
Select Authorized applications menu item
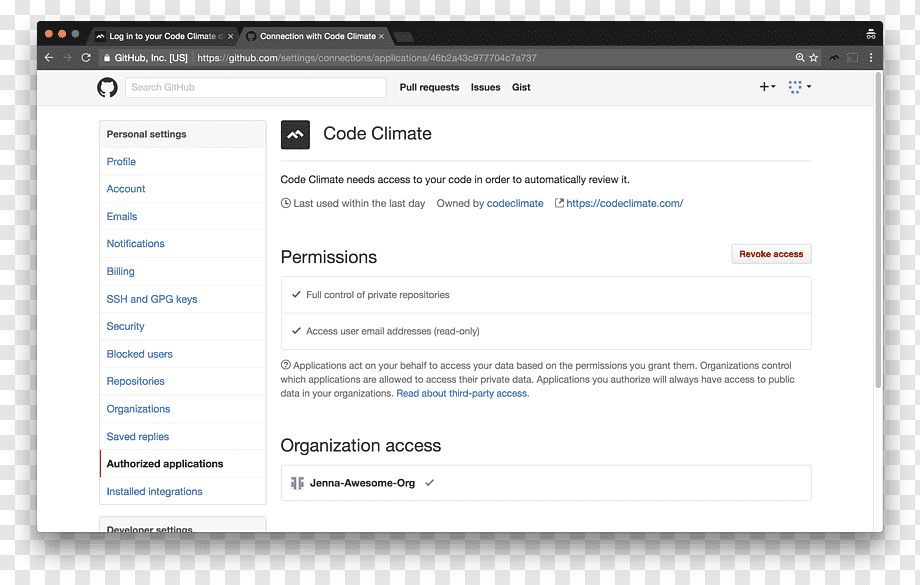coord(182,464)
